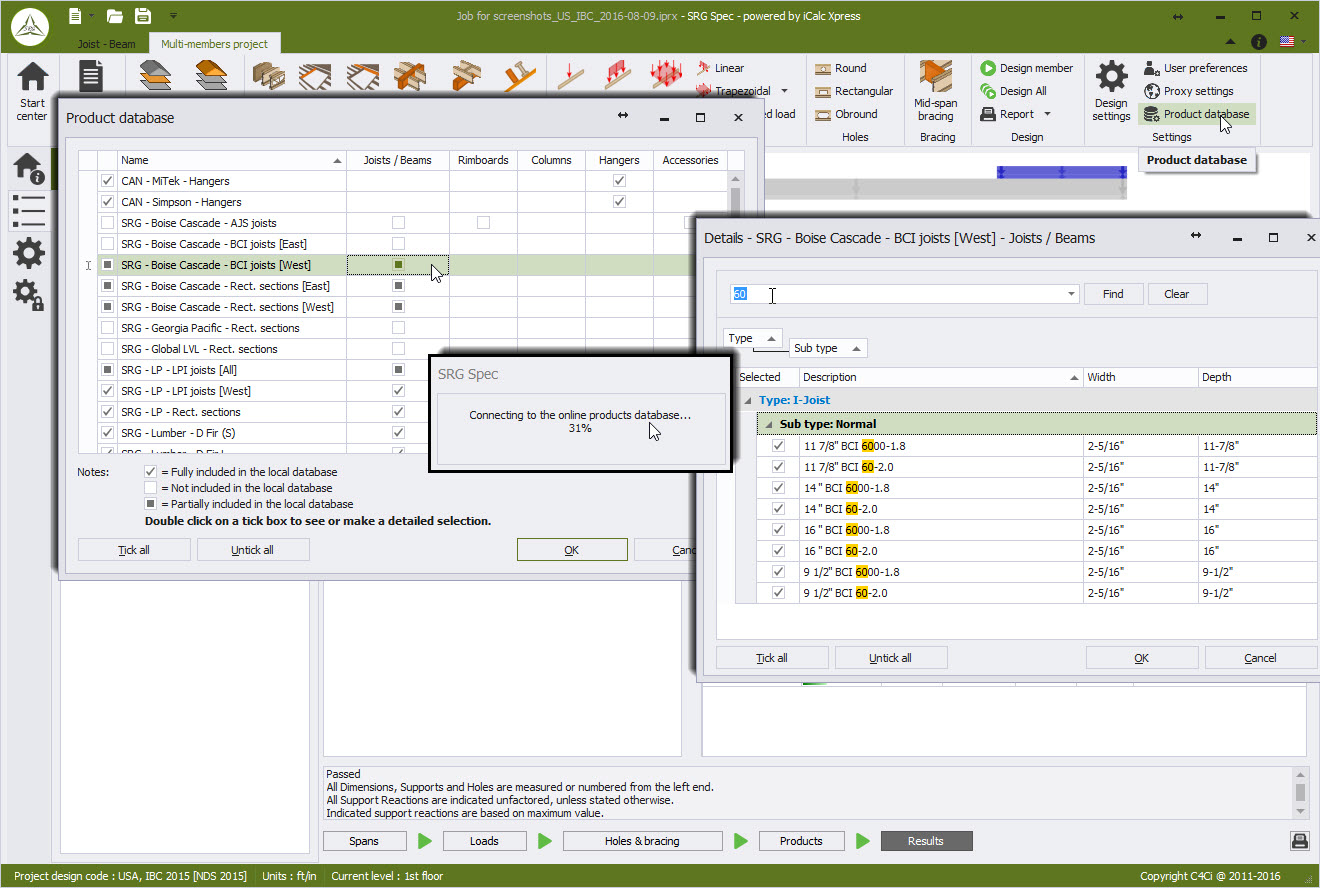
Task: Untick Selected box for 11 7/8" BCI 6000-1.8
Action: (778, 446)
